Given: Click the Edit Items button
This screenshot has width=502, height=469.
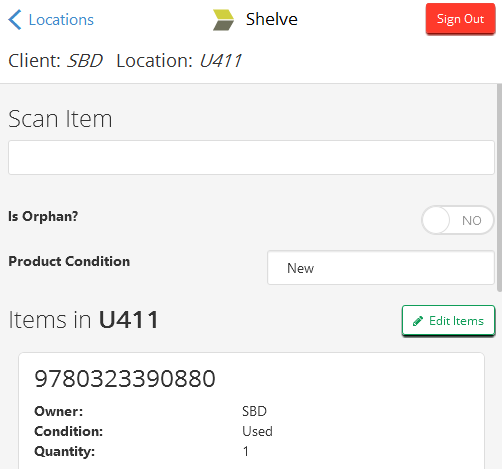Looking at the screenshot, I should click(448, 320).
